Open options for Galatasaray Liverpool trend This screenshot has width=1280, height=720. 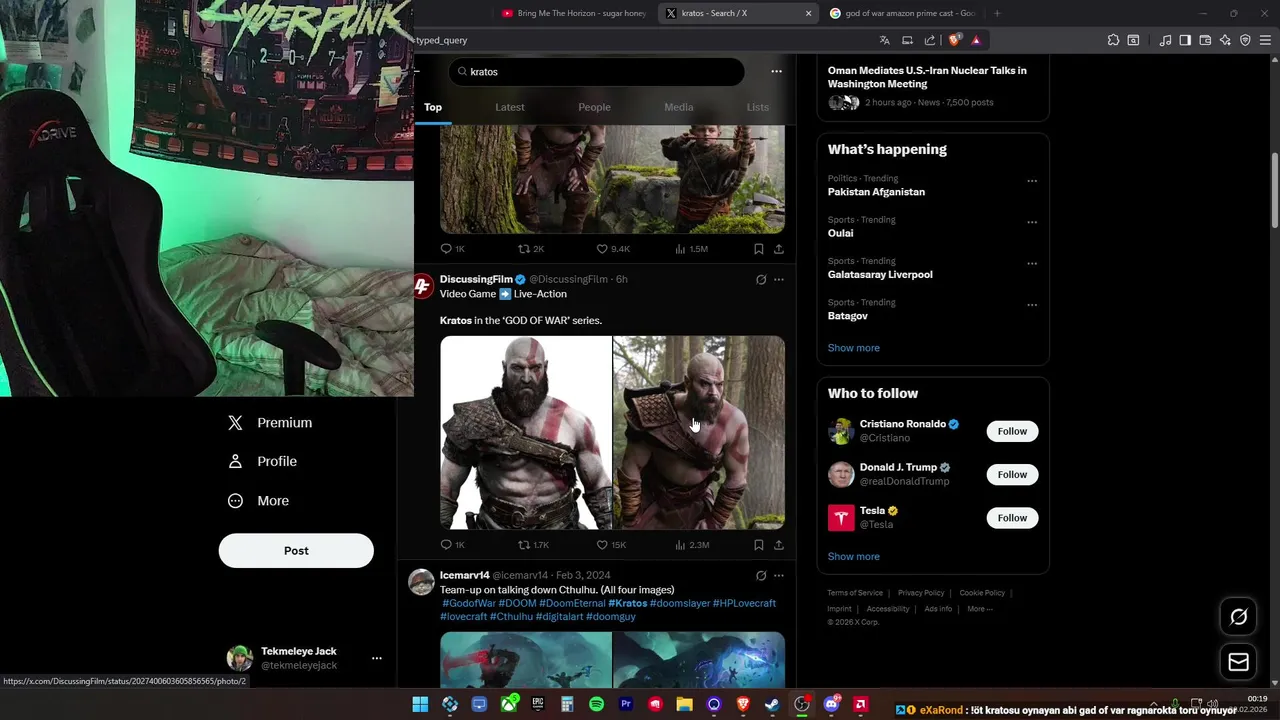(1032, 264)
